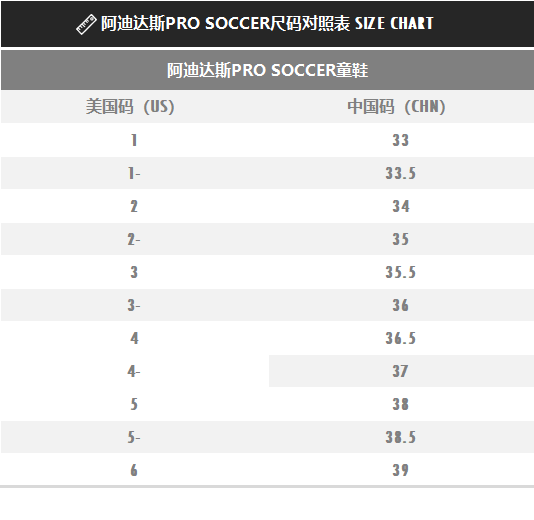Screen dimensions: 534x520
Task: Select the SIZE CHART title text
Action: click(x=394, y=23)
